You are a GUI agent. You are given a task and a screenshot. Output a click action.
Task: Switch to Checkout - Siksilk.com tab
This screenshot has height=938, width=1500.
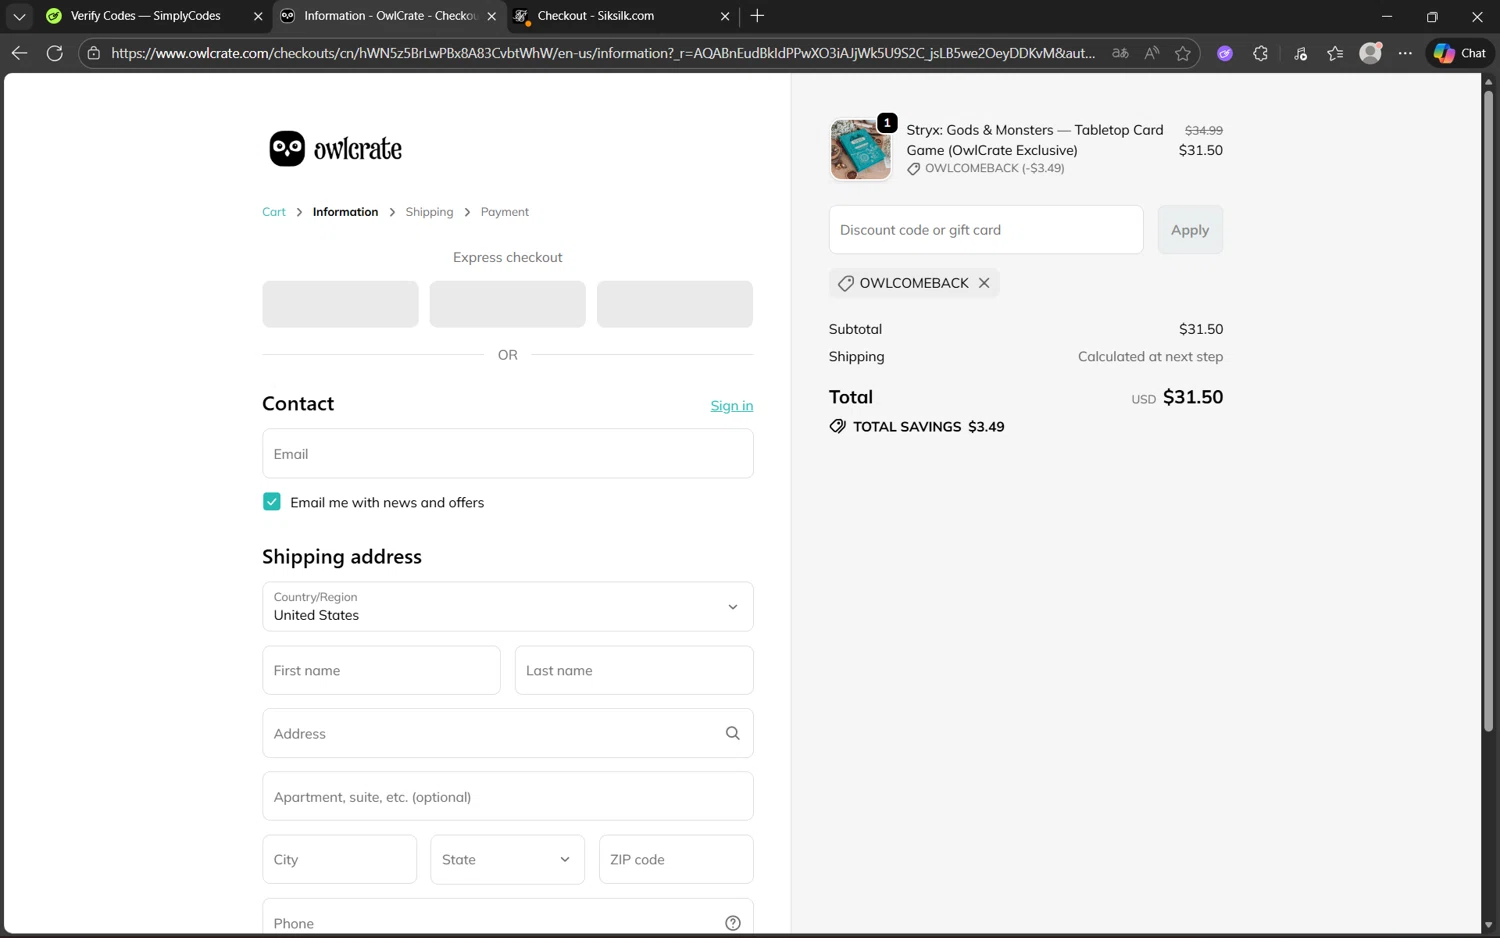click(596, 16)
